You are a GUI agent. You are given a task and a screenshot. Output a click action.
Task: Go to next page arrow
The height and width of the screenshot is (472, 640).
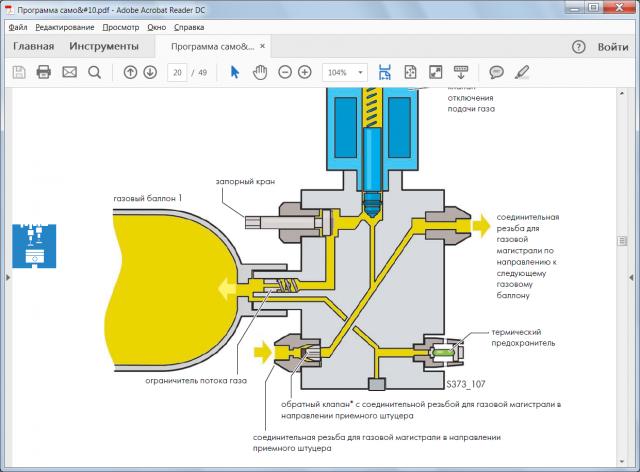click(150, 72)
